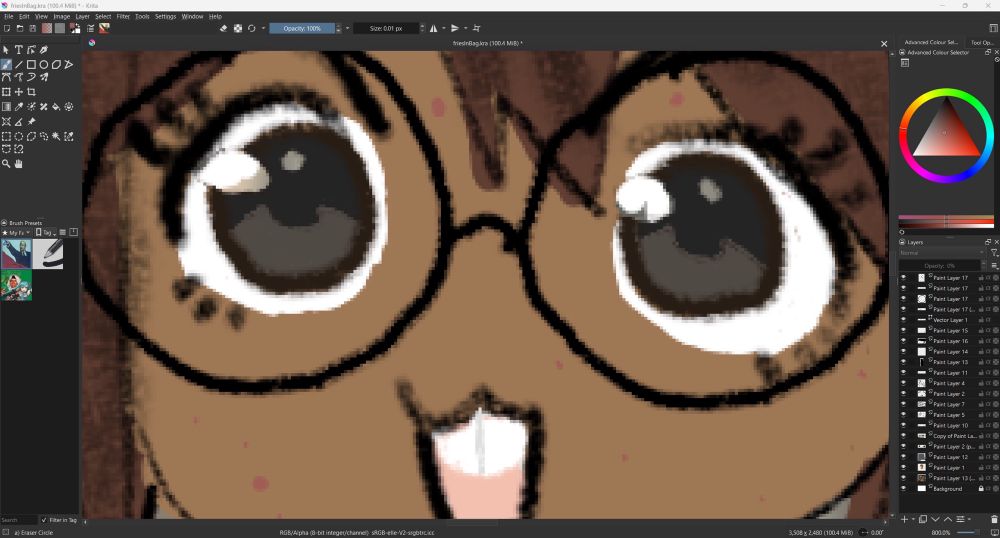Select the Measure tool
This screenshot has height=538, width=1000.
coord(18,122)
